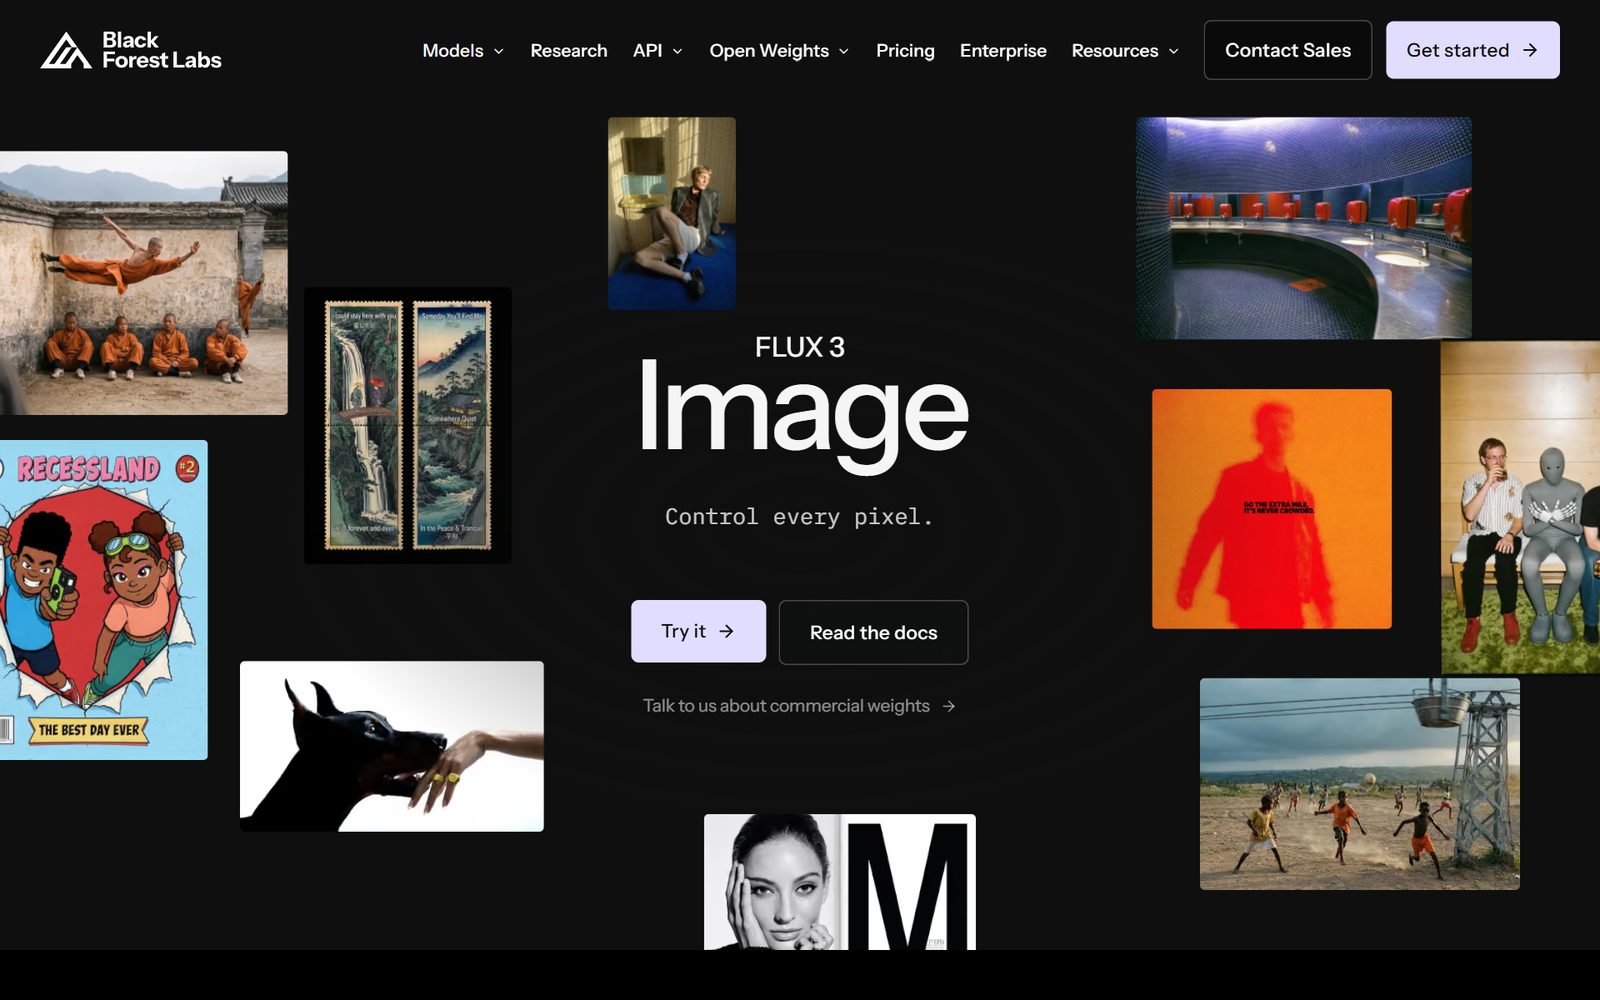Click the Contact Sales button
This screenshot has height=1000, width=1600.
point(1288,50)
